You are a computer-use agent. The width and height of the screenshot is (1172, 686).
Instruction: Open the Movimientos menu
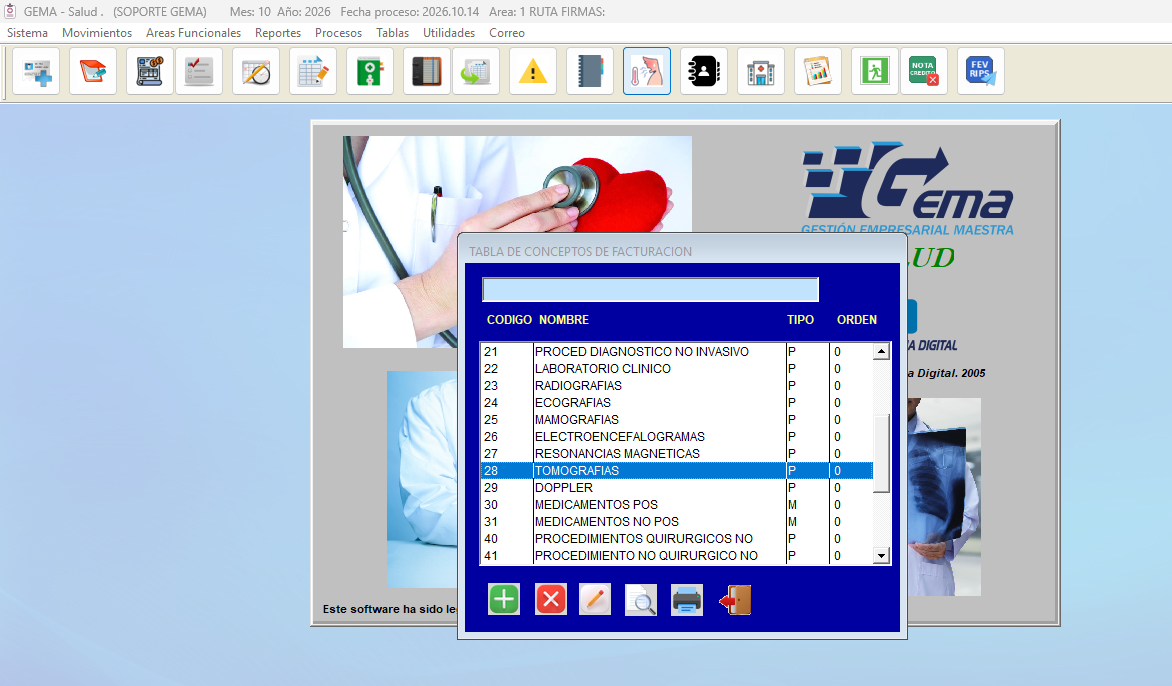click(x=97, y=33)
